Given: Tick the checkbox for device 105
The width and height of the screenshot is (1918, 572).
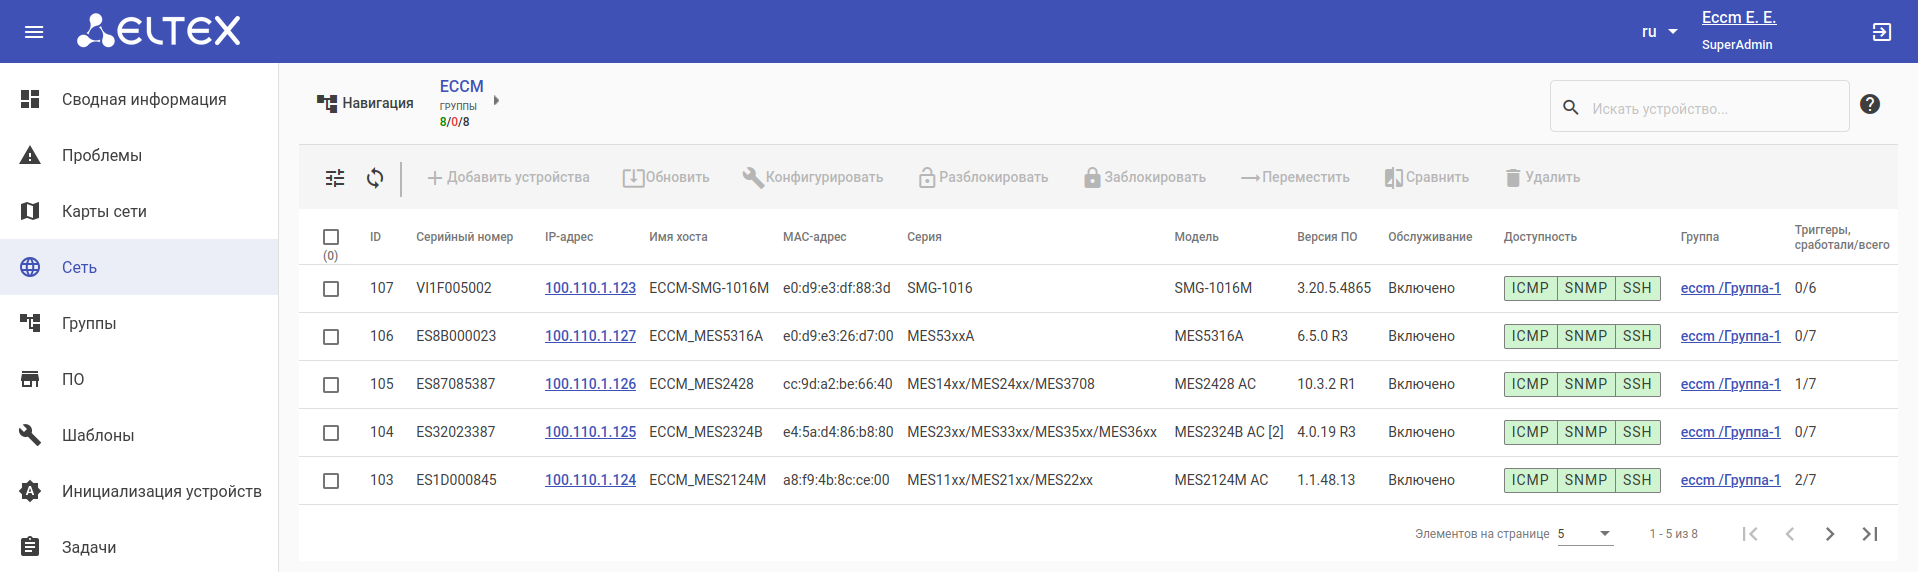Looking at the screenshot, I should tap(331, 385).
